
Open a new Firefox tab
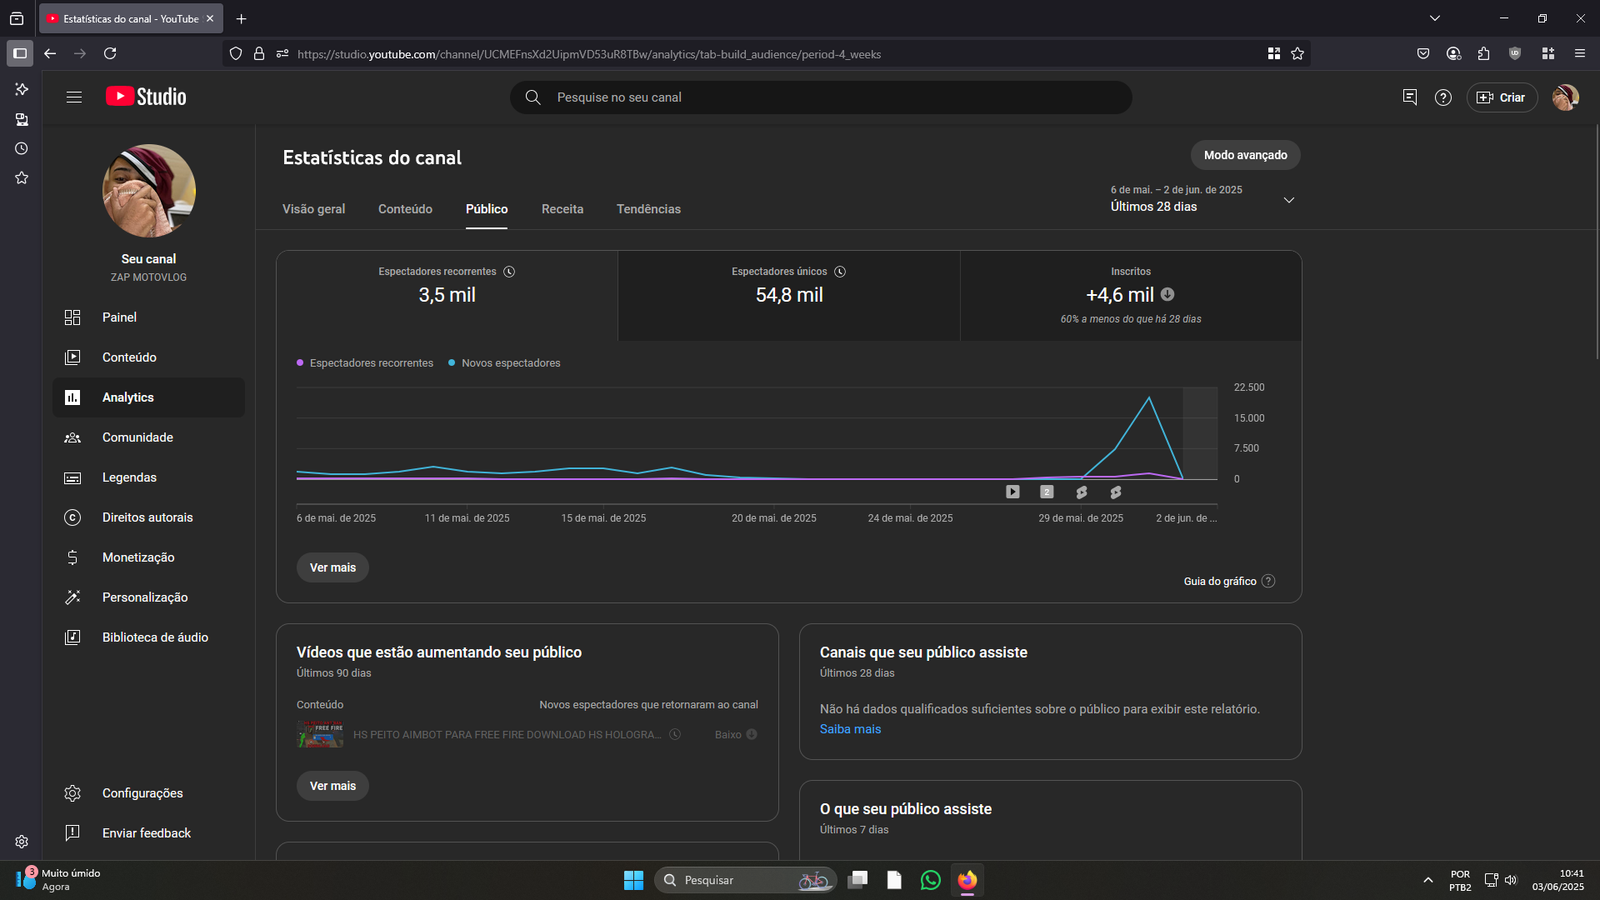[x=241, y=18]
